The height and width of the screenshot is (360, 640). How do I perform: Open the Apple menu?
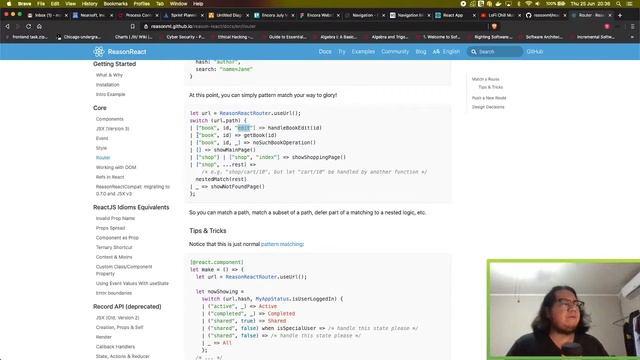click(x=9, y=4)
